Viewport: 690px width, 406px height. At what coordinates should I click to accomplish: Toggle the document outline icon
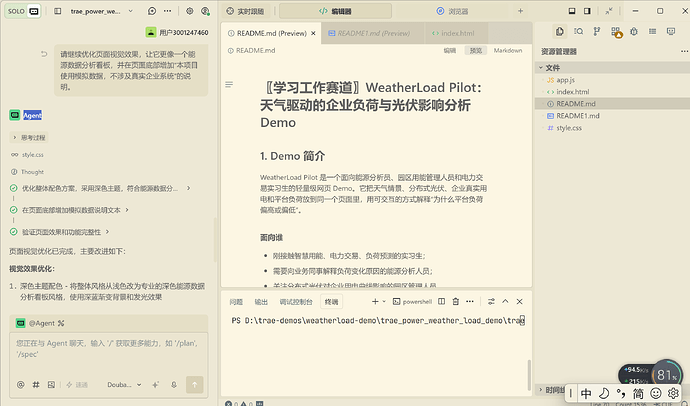tap(229, 84)
